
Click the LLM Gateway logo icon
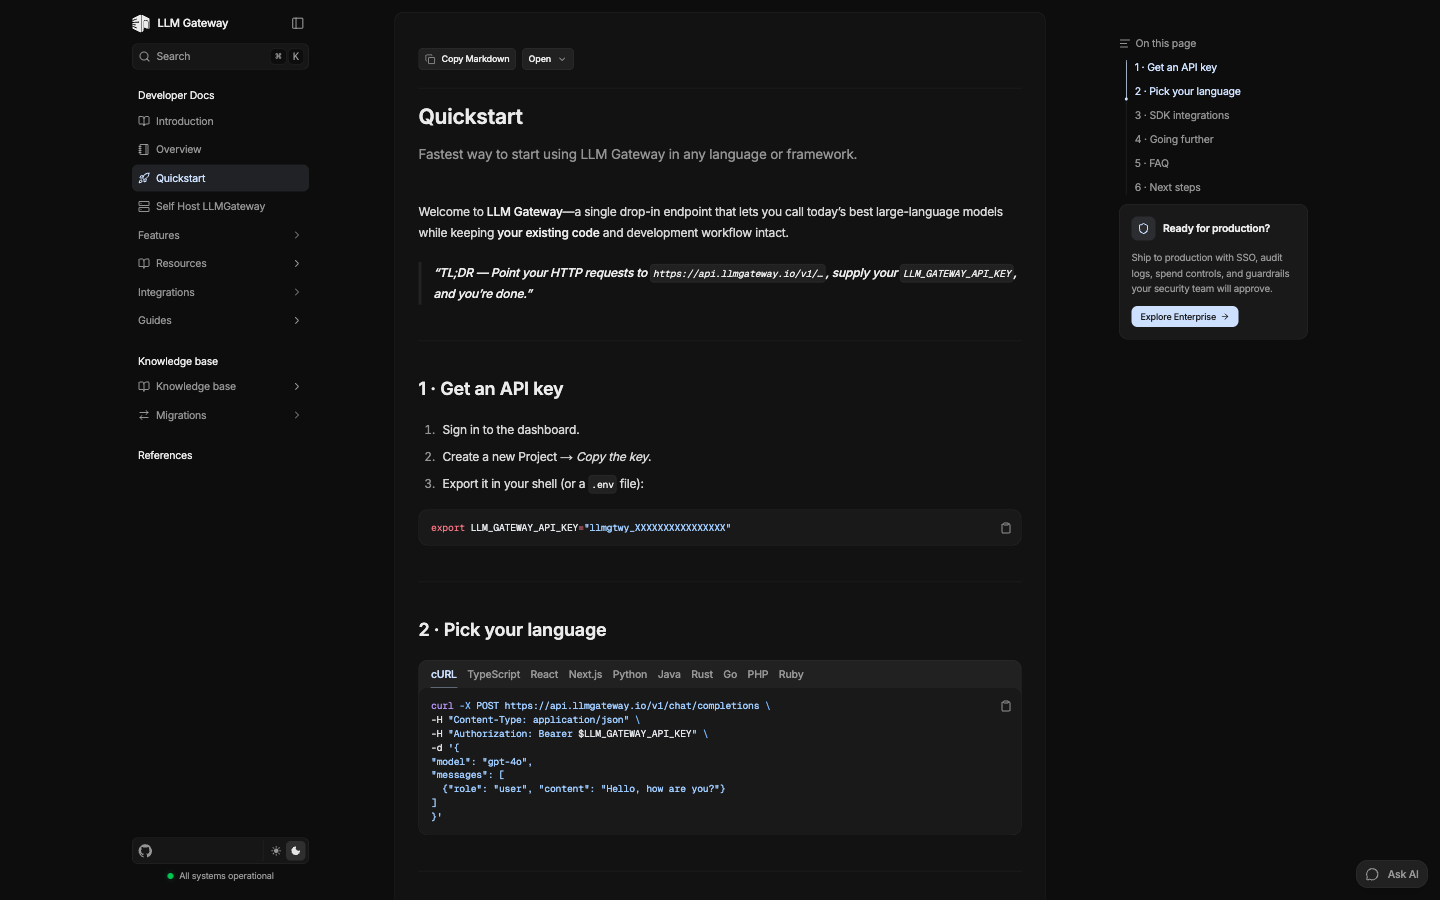(x=141, y=23)
